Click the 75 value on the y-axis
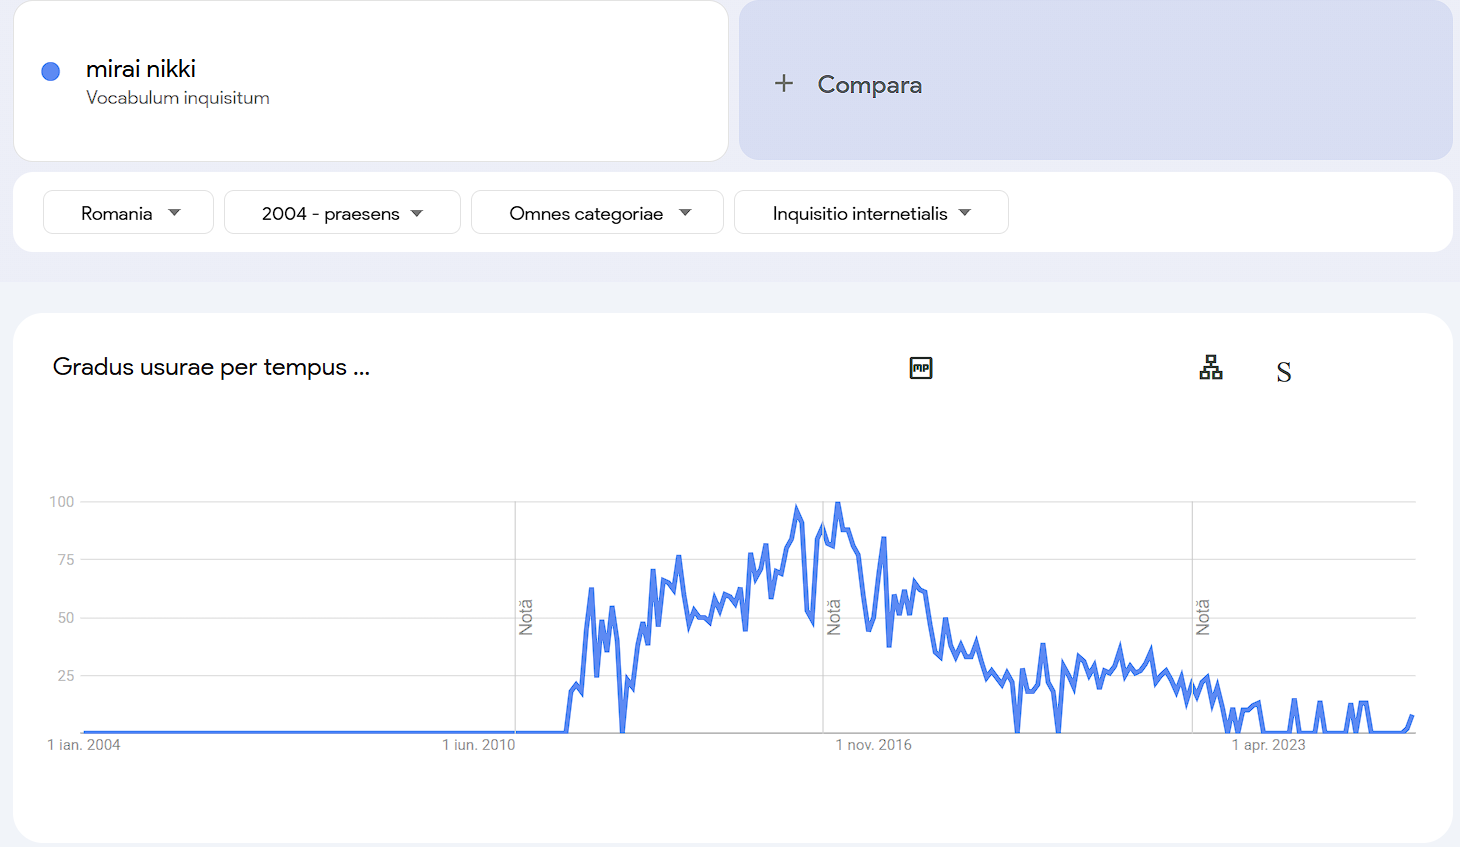The image size is (1460, 847). (x=66, y=560)
